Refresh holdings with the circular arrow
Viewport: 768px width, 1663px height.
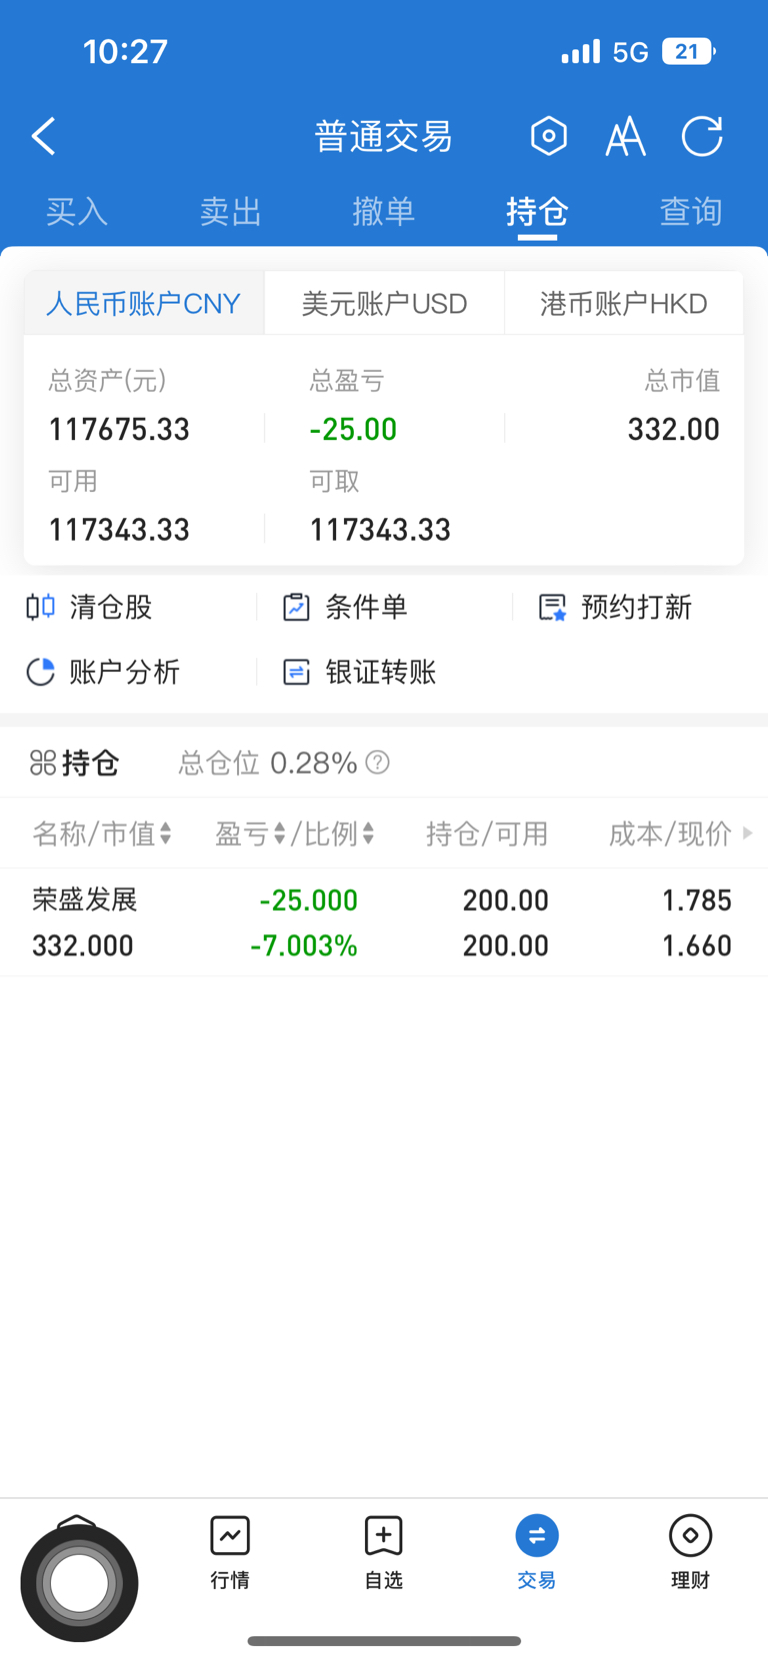pos(702,136)
